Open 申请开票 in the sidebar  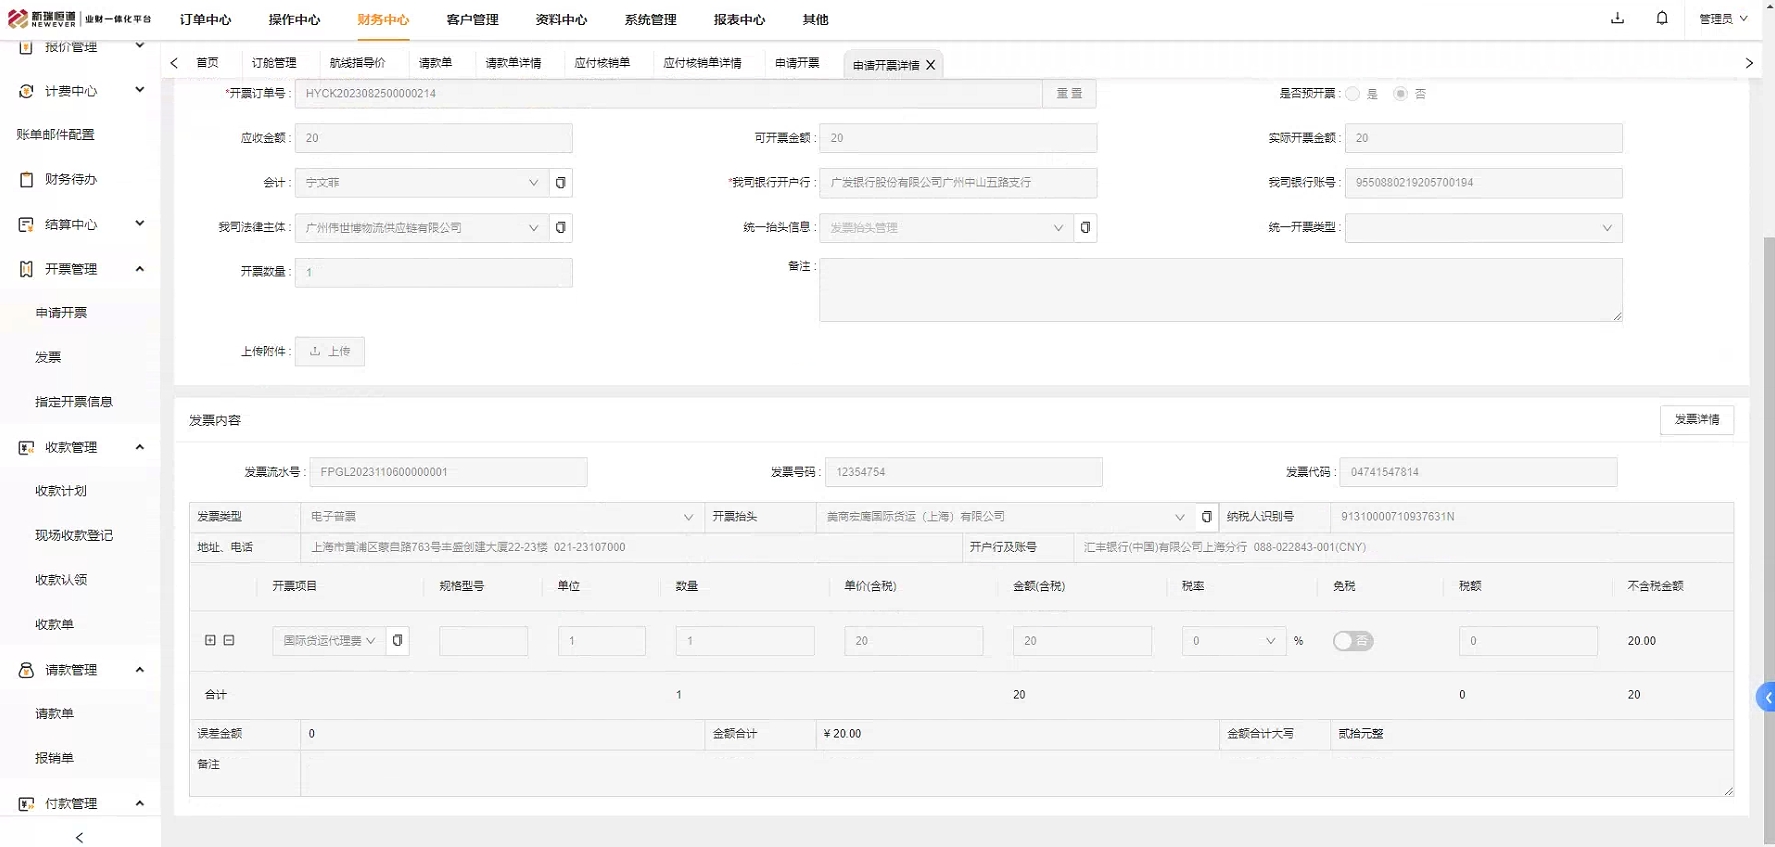click(x=61, y=313)
